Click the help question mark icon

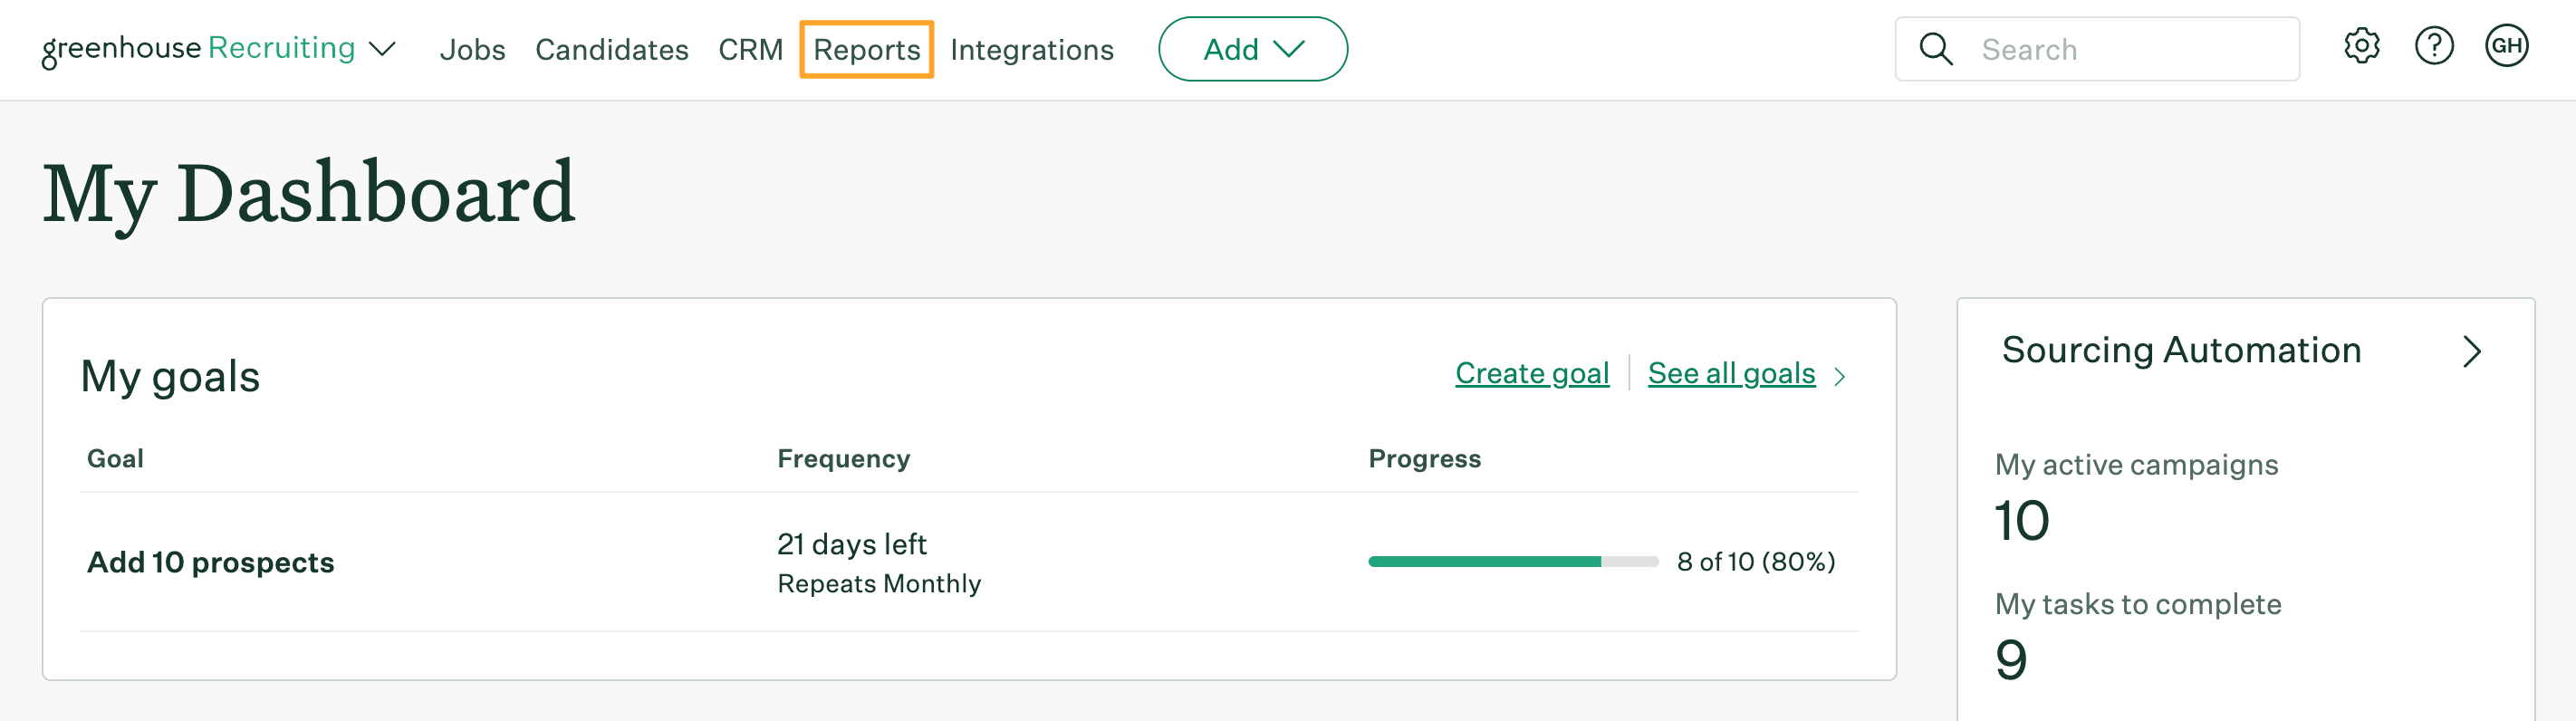coord(2433,47)
